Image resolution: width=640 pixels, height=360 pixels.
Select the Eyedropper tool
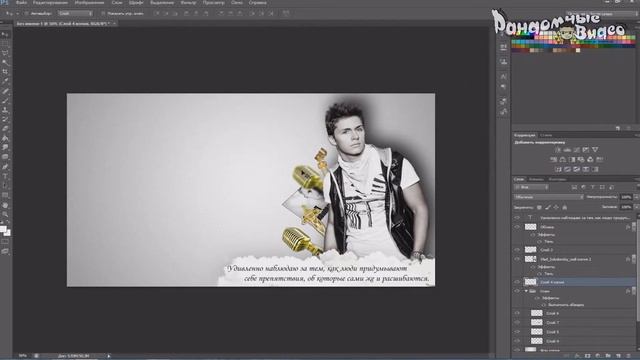(x=5, y=81)
